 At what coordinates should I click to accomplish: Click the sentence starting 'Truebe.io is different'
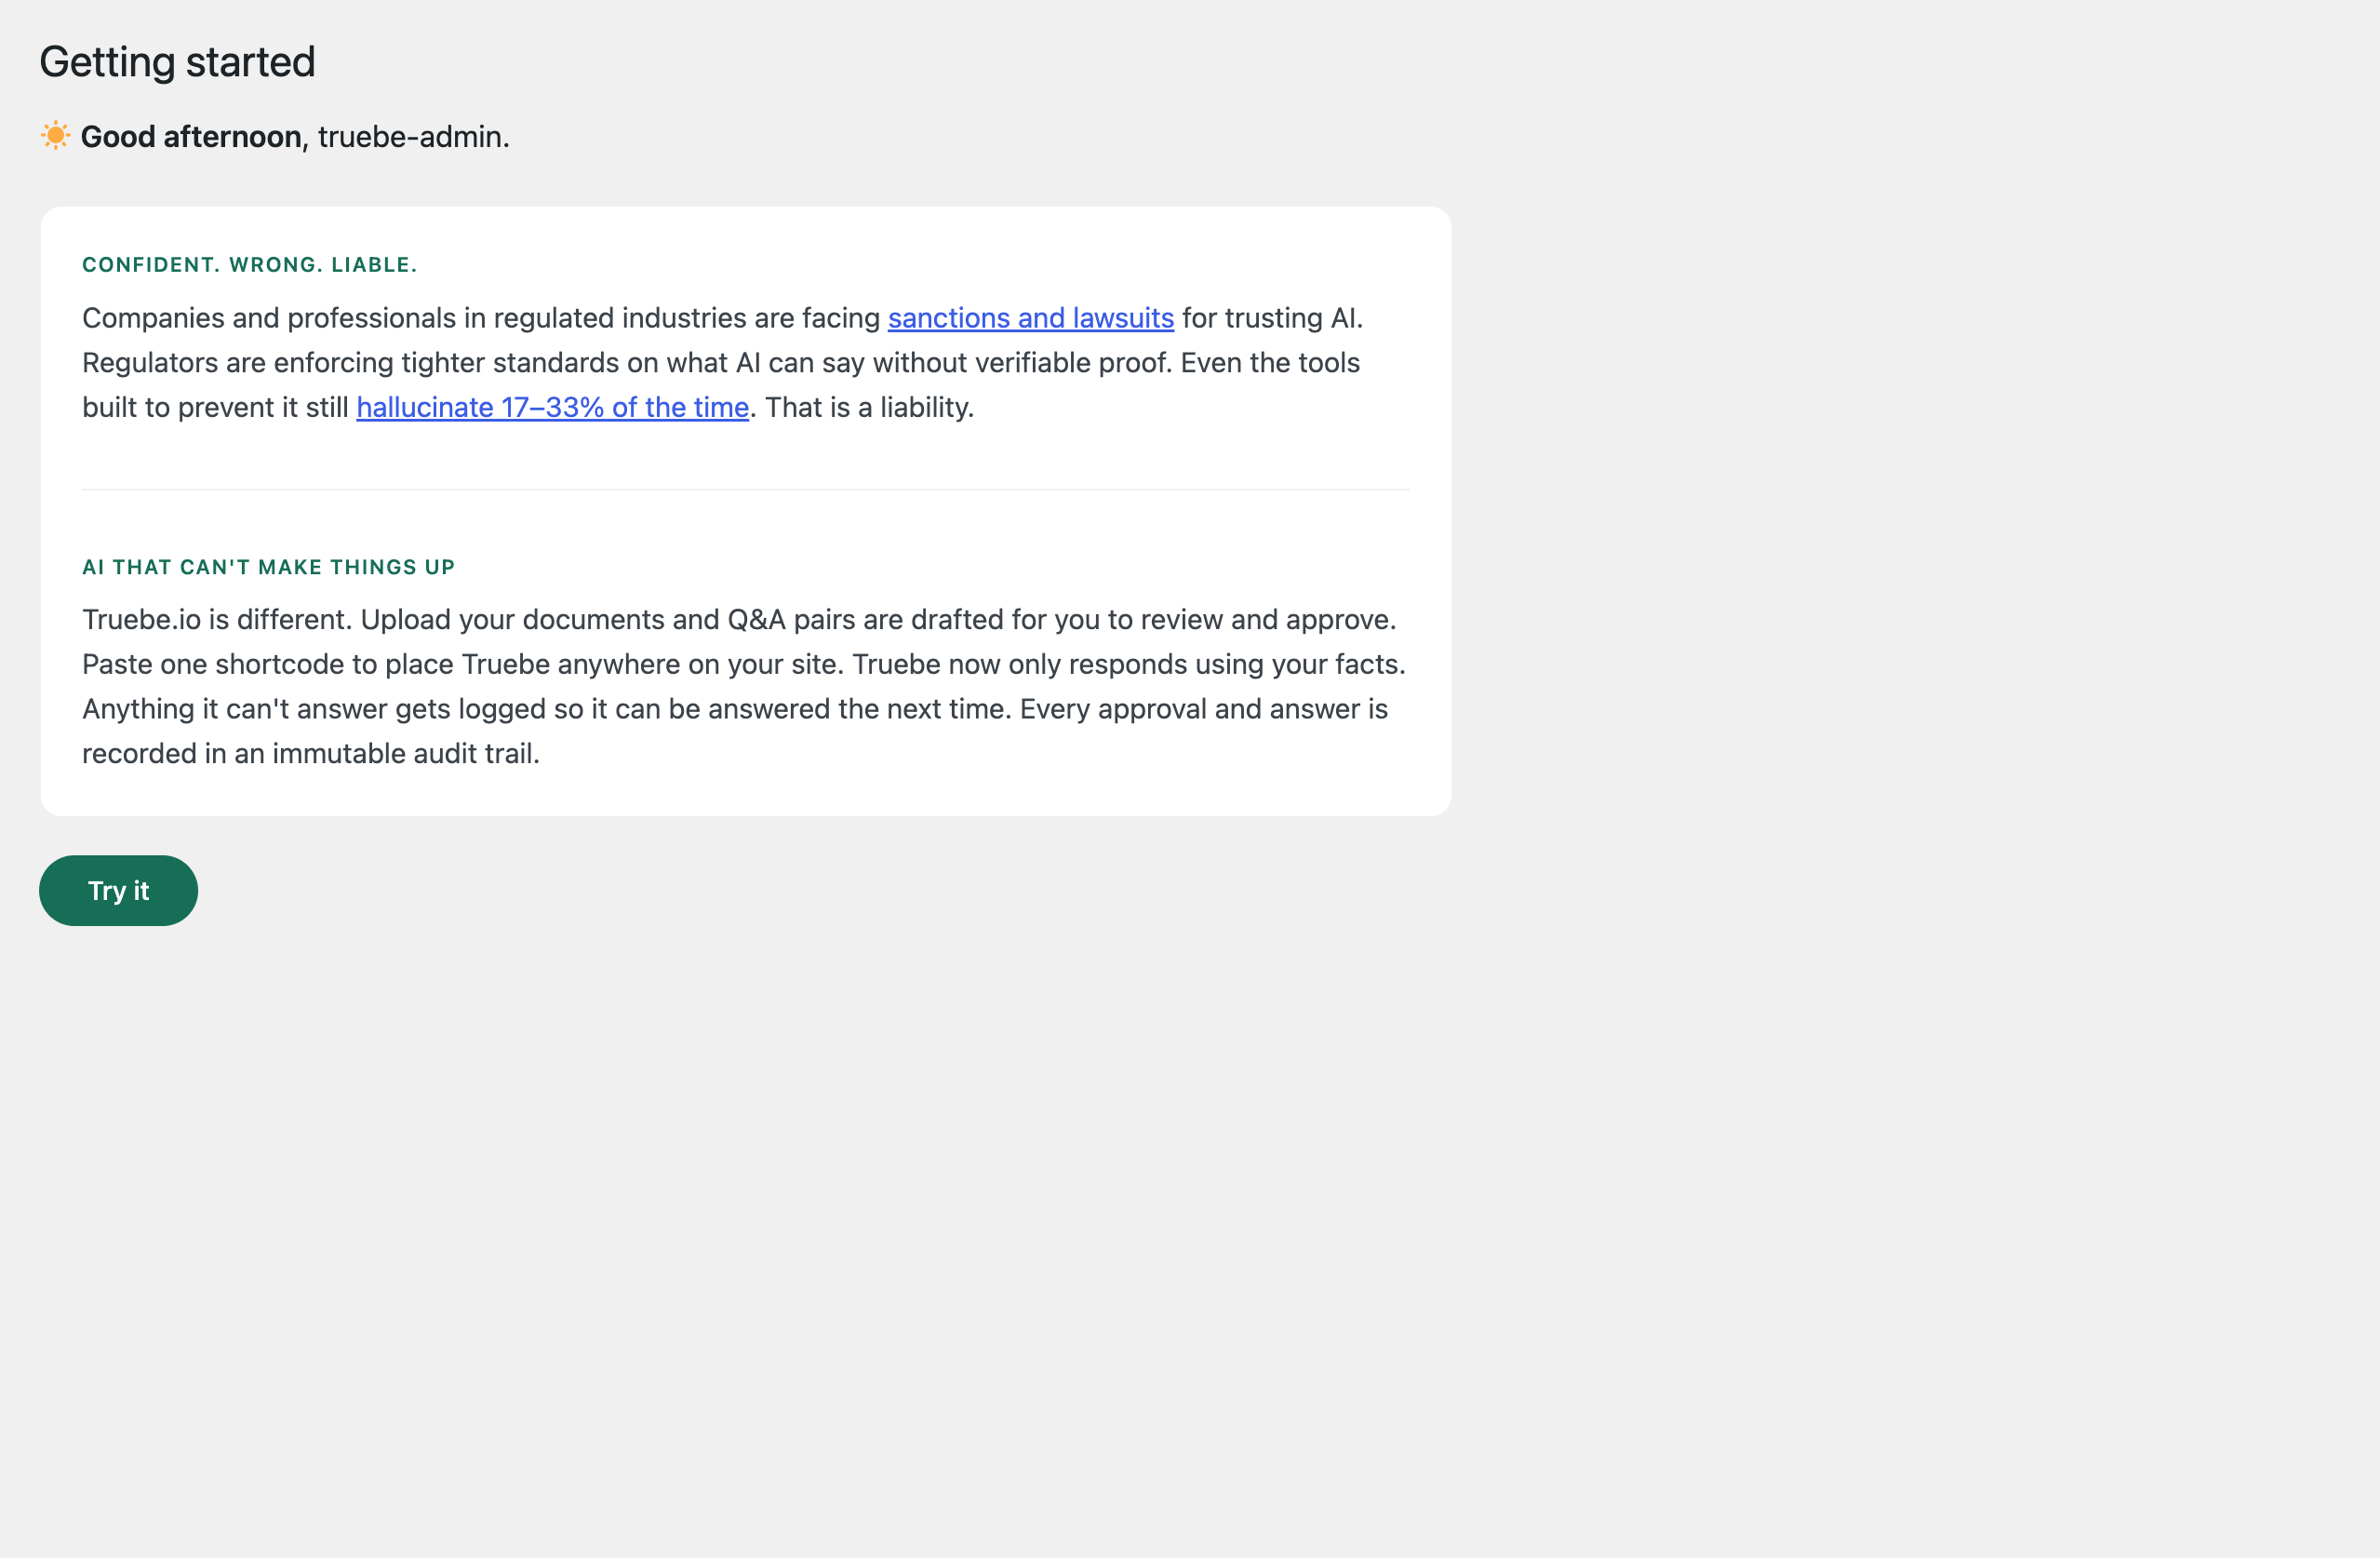pyautogui.click(x=217, y=619)
